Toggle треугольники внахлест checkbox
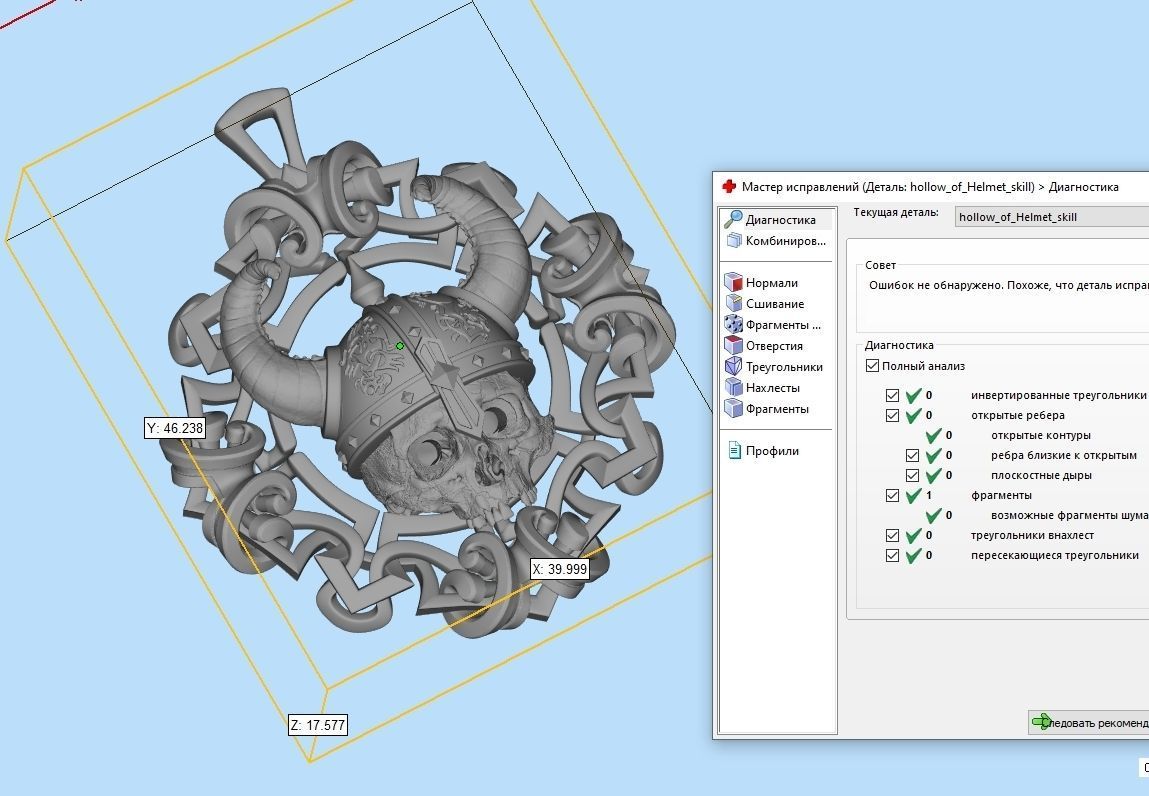The image size is (1149, 796). coord(892,535)
